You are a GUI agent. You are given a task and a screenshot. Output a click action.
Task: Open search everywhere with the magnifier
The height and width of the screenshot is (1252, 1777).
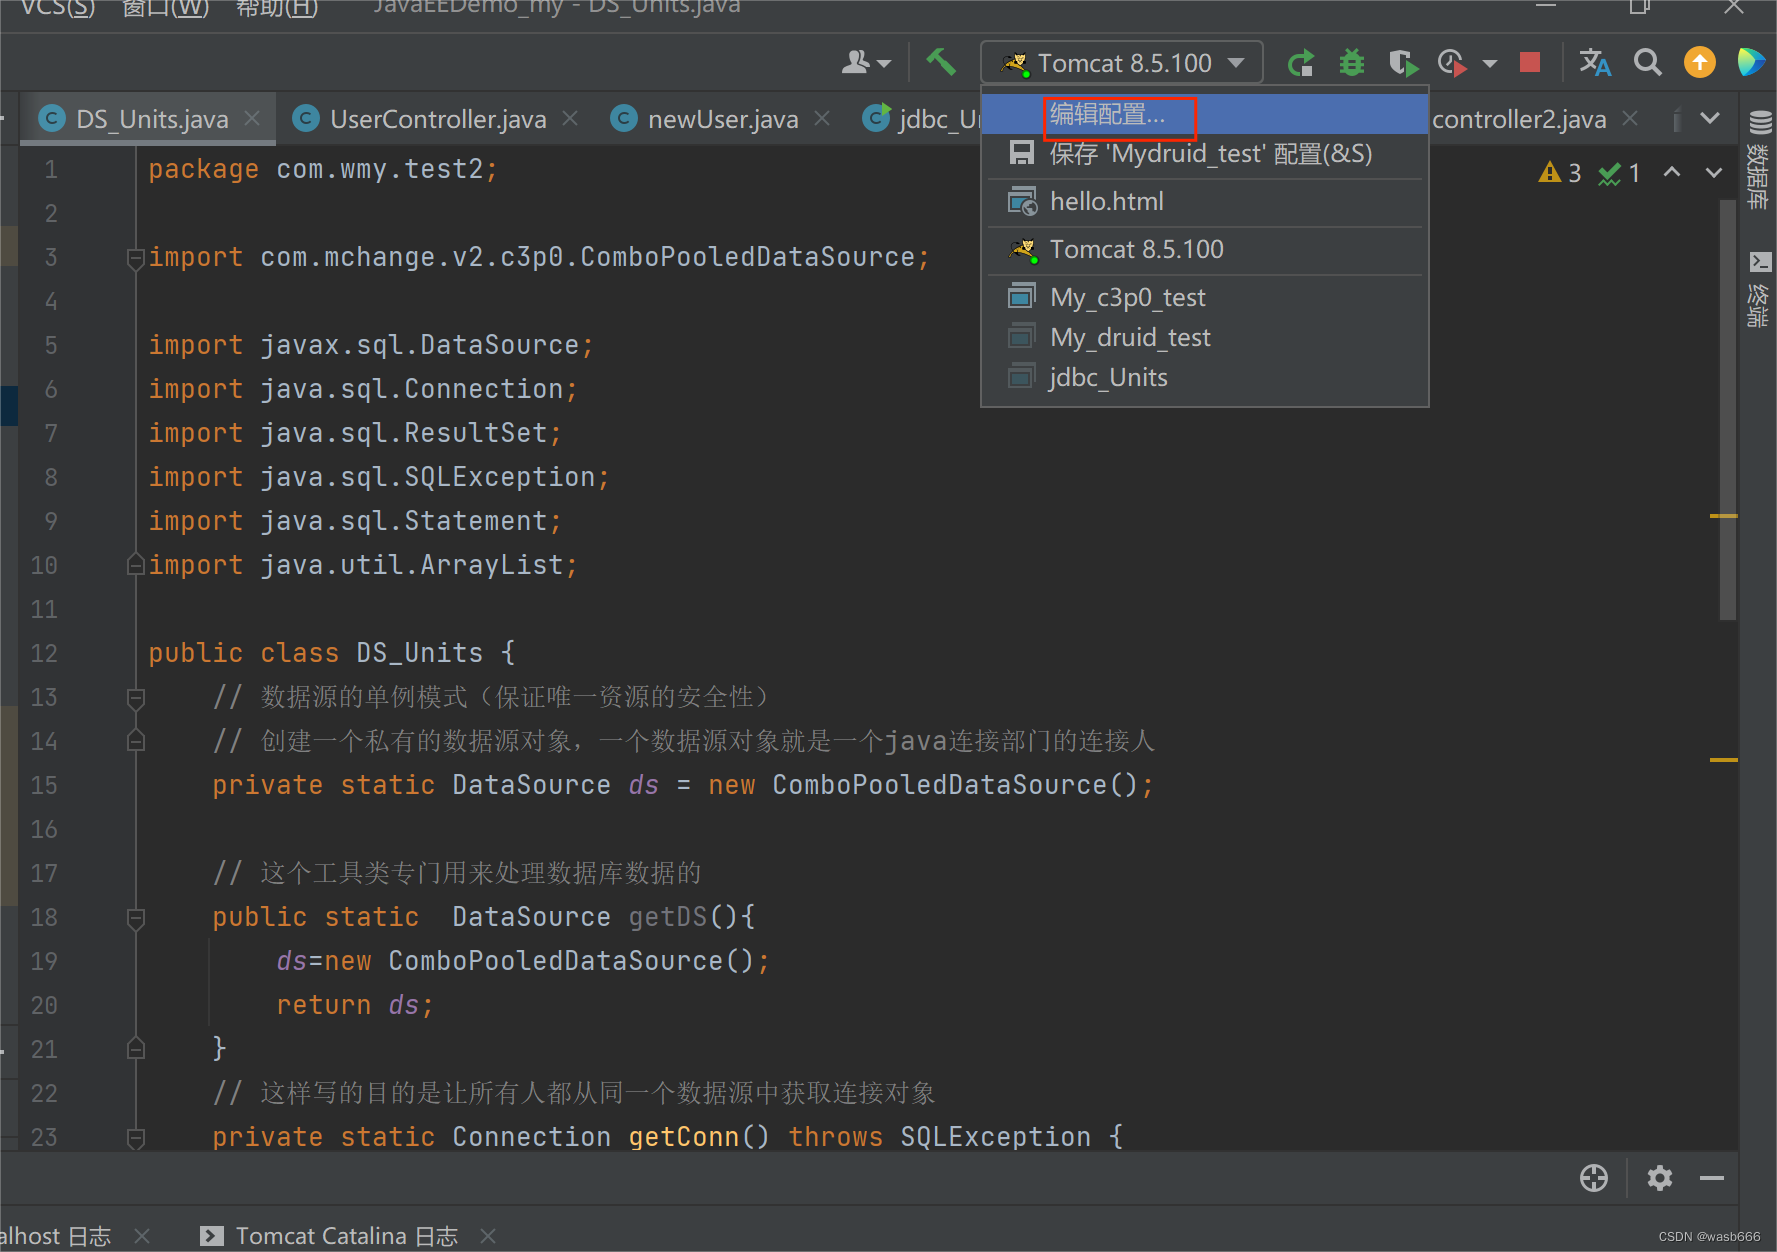point(1648,62)
